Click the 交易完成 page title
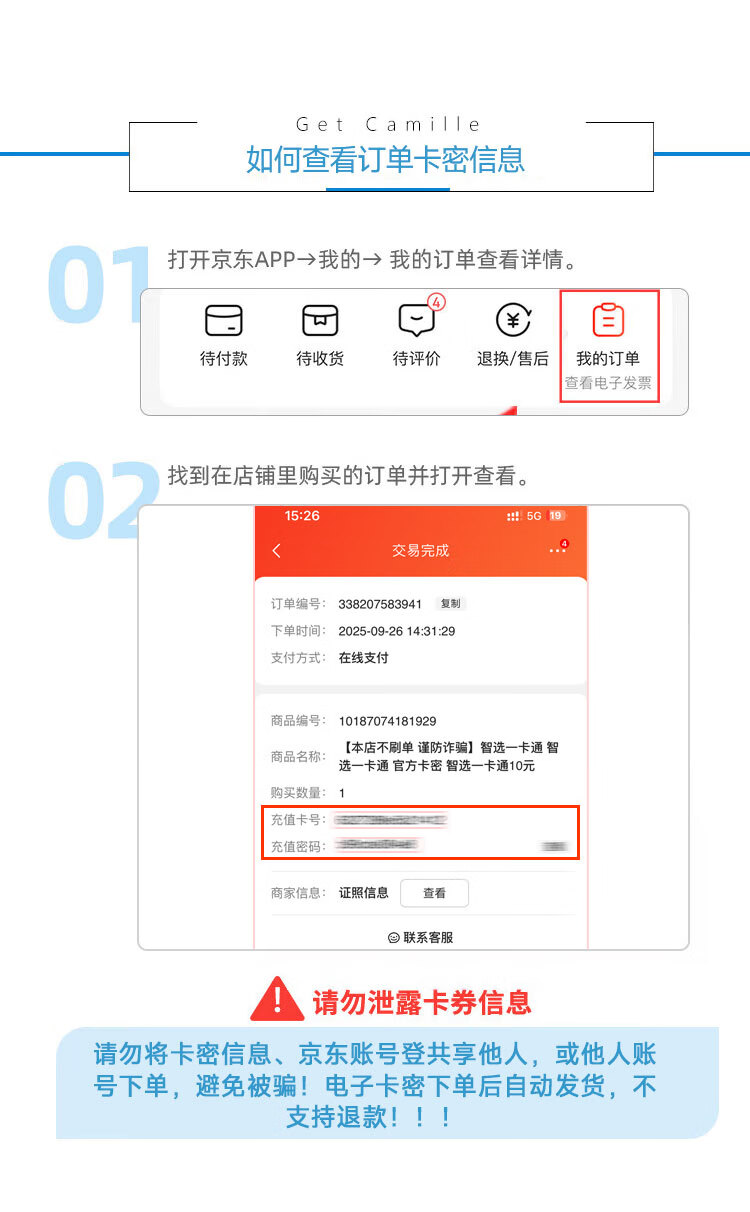This screenshot has width=750, height=1212. pyautogui.click(x=421, y=551)
